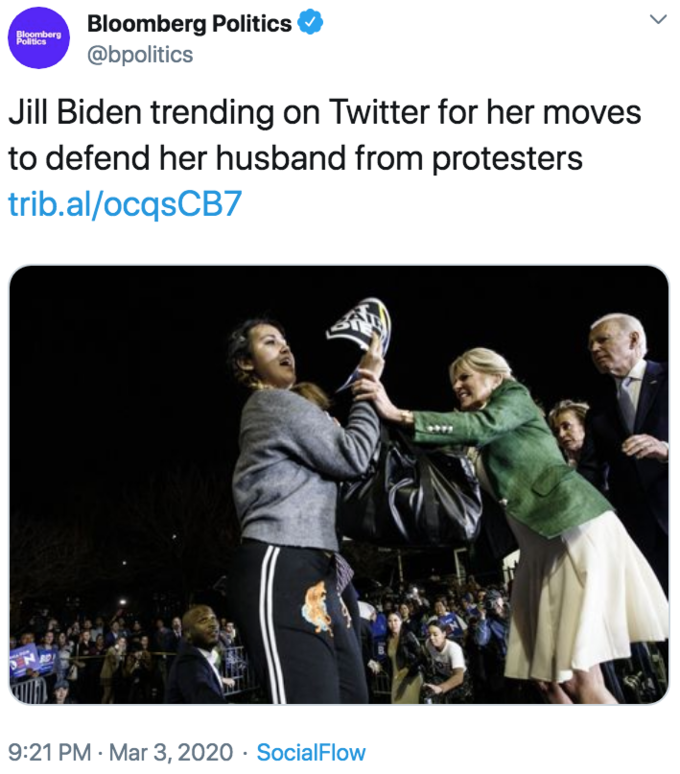The height and width of the screenshot is (774, 680).
Task: Click the 9:21 PM timestamp
Action: pyautogui.click(x=46, y=752)
